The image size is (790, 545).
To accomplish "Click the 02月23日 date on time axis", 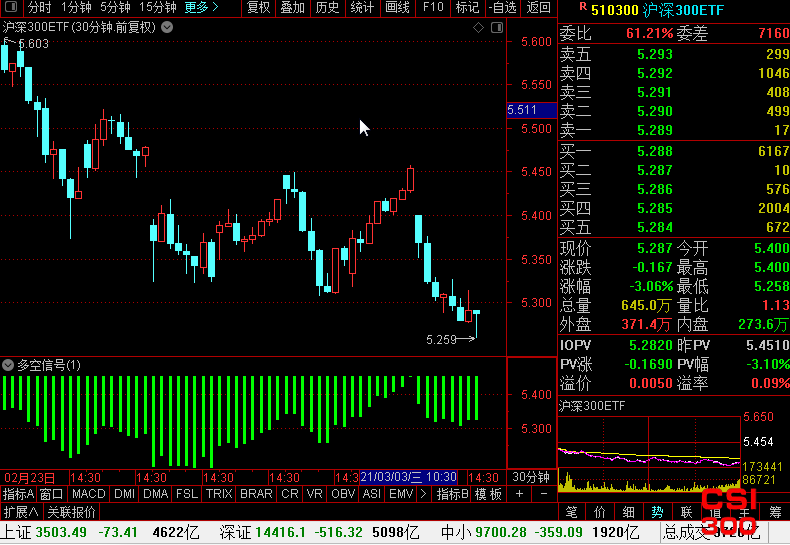I will tap(29, 477).
